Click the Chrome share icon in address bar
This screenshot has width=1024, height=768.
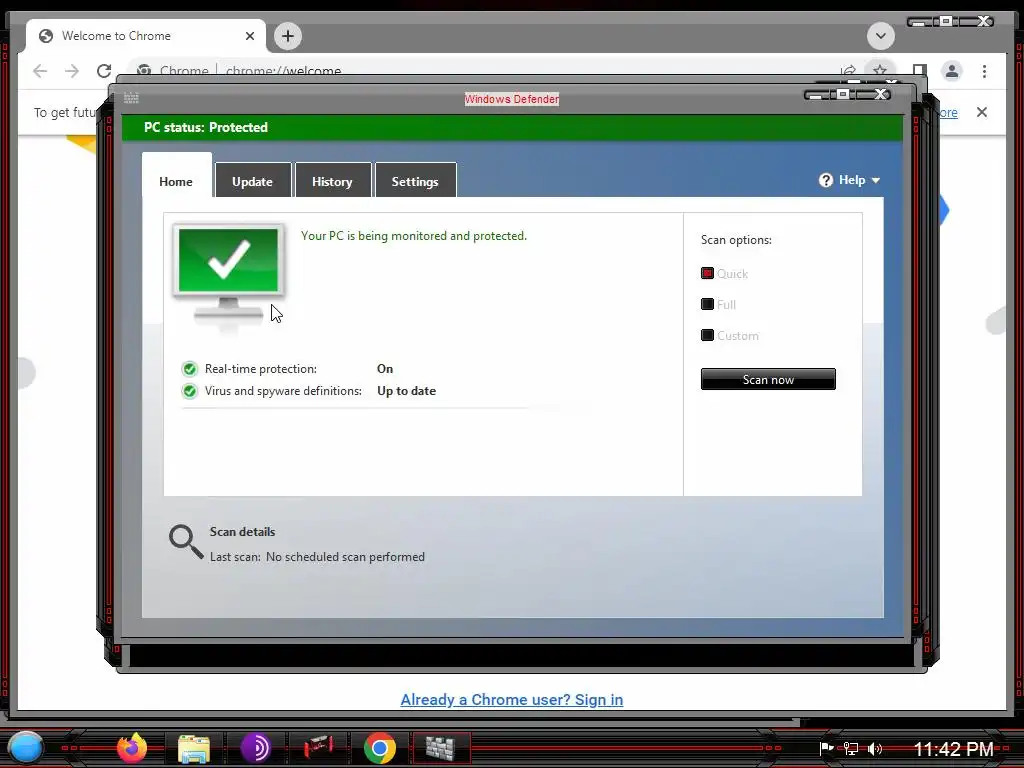click(848, 70)
